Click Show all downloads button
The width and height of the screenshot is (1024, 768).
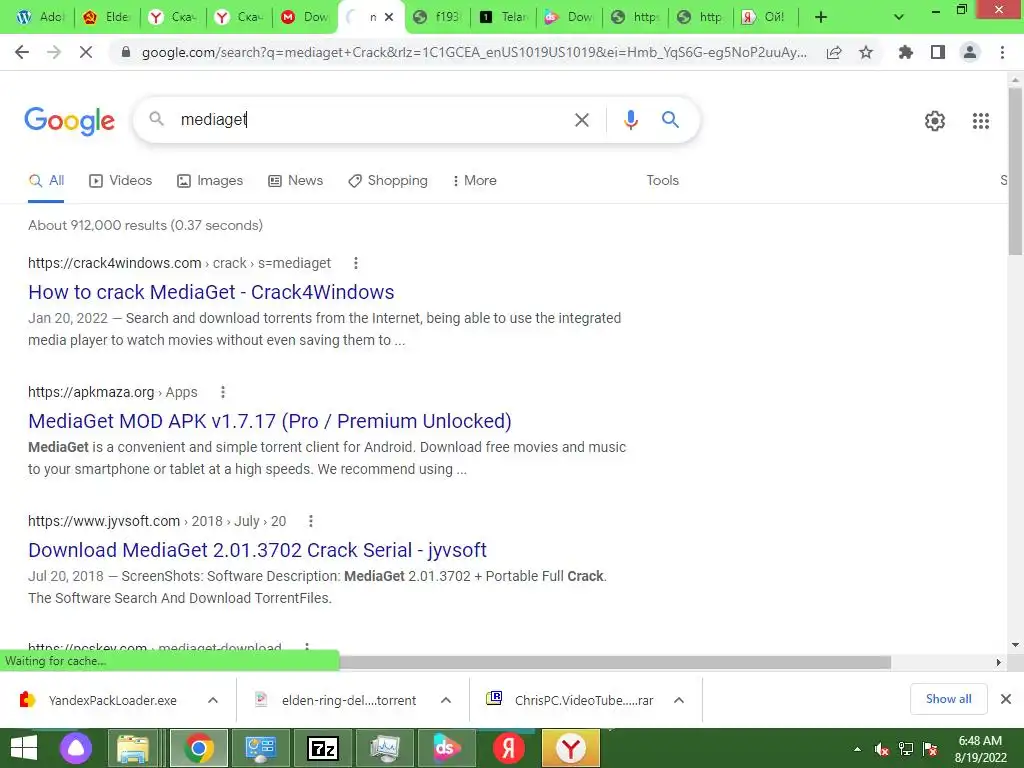pyautogui.click(x=948, y=699)
